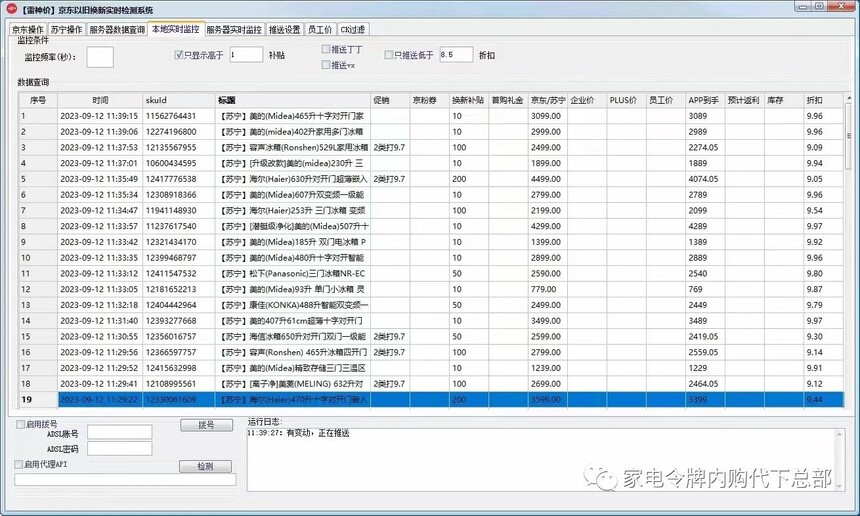This screenshot has width=860, height=516.
Task: Click the app logo icon in title bar
Action: click(12, 9)
